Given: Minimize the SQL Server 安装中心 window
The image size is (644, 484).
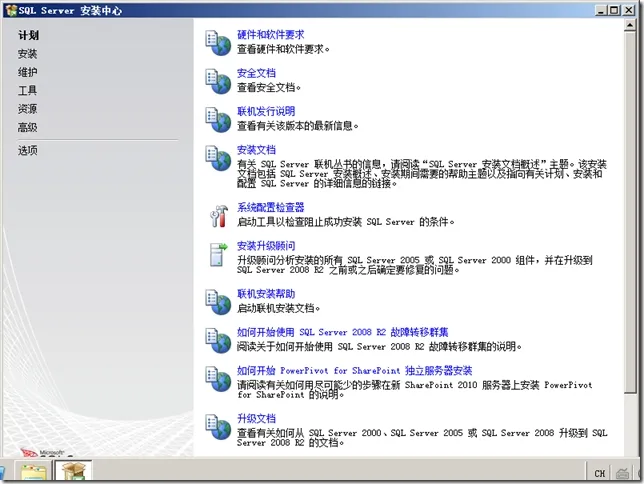Looking at the screenshot, I should point(601,10).
